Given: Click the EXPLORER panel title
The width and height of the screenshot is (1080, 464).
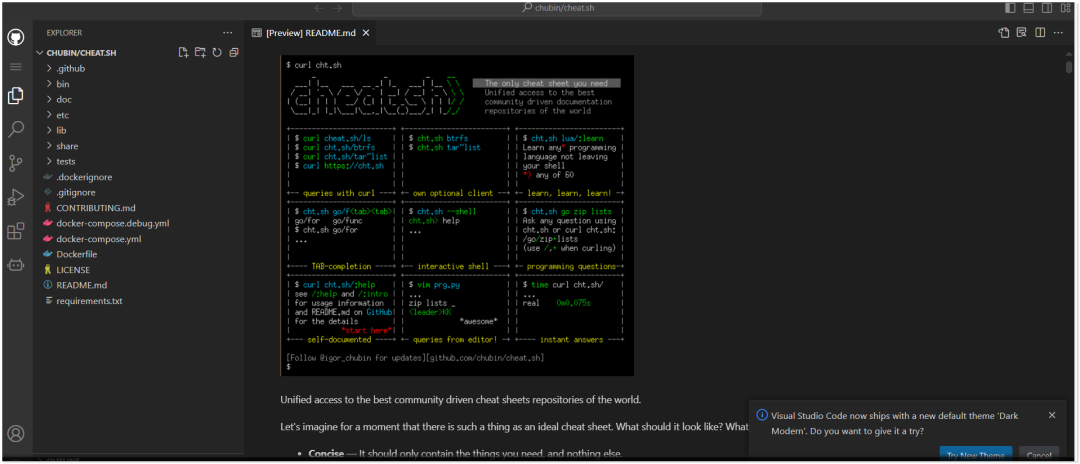Looking at the screenshot, I should tap(64, 32).
